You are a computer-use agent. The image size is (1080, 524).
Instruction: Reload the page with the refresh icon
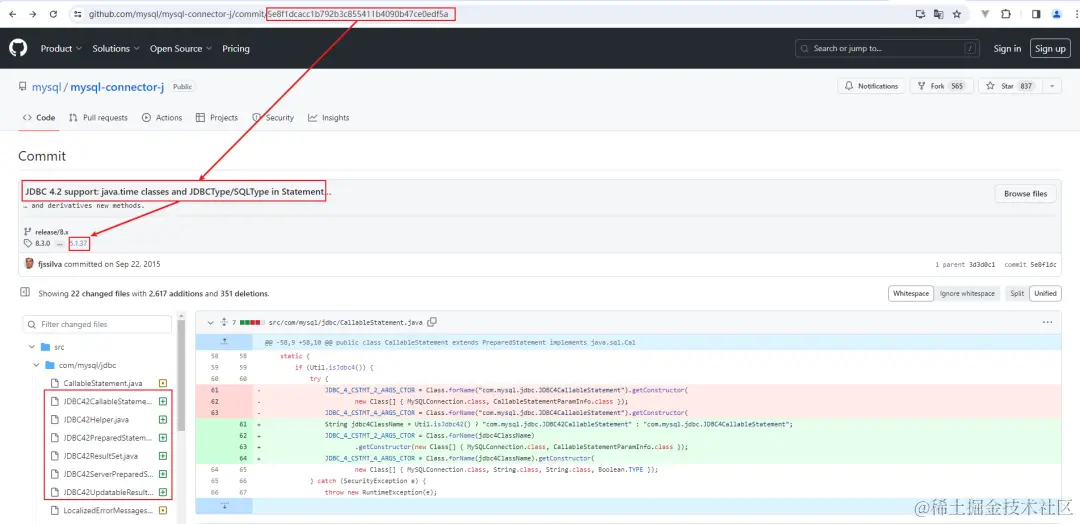click(53, 14)
